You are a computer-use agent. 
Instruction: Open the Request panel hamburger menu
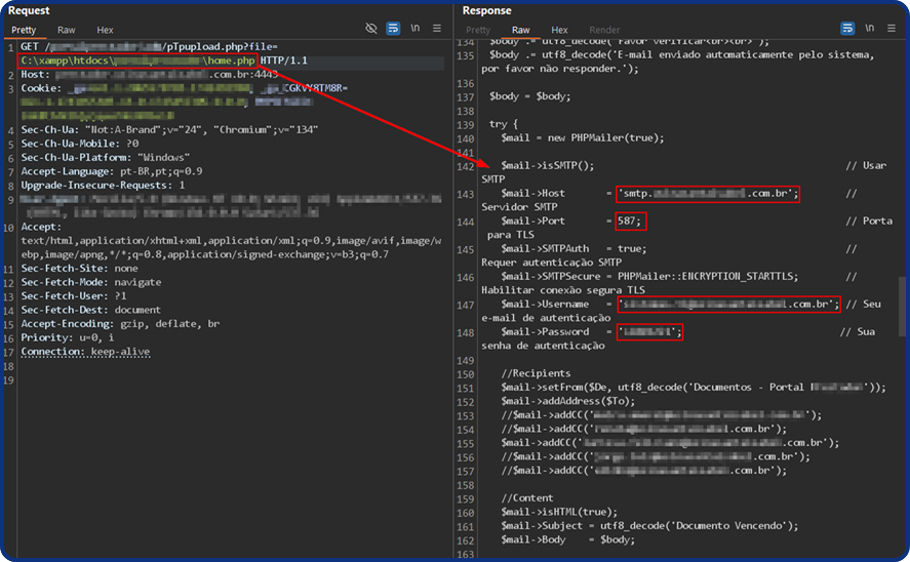click(437, 29)
